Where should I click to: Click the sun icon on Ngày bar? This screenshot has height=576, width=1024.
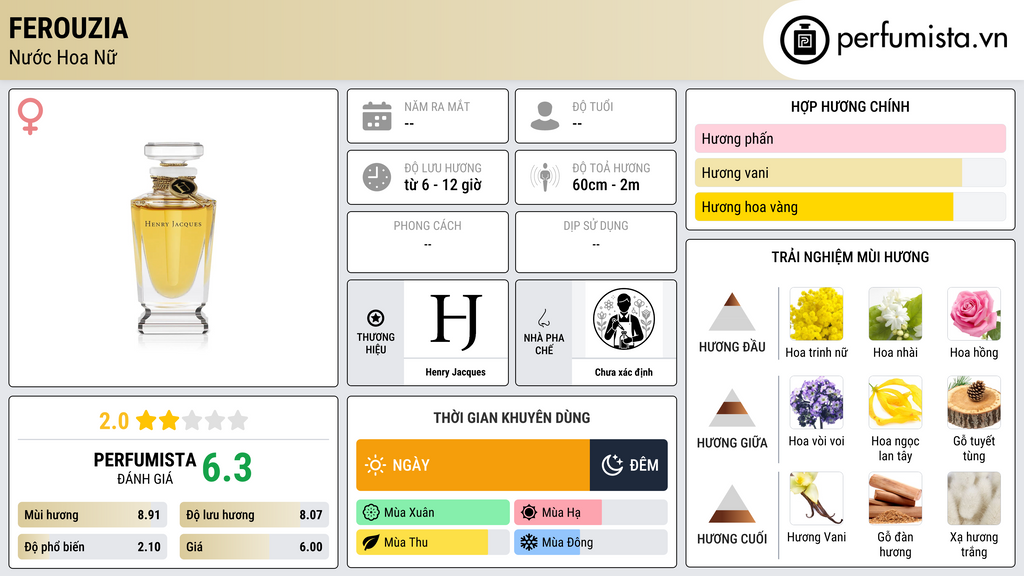pyautogui.click(x=376, y=465)
